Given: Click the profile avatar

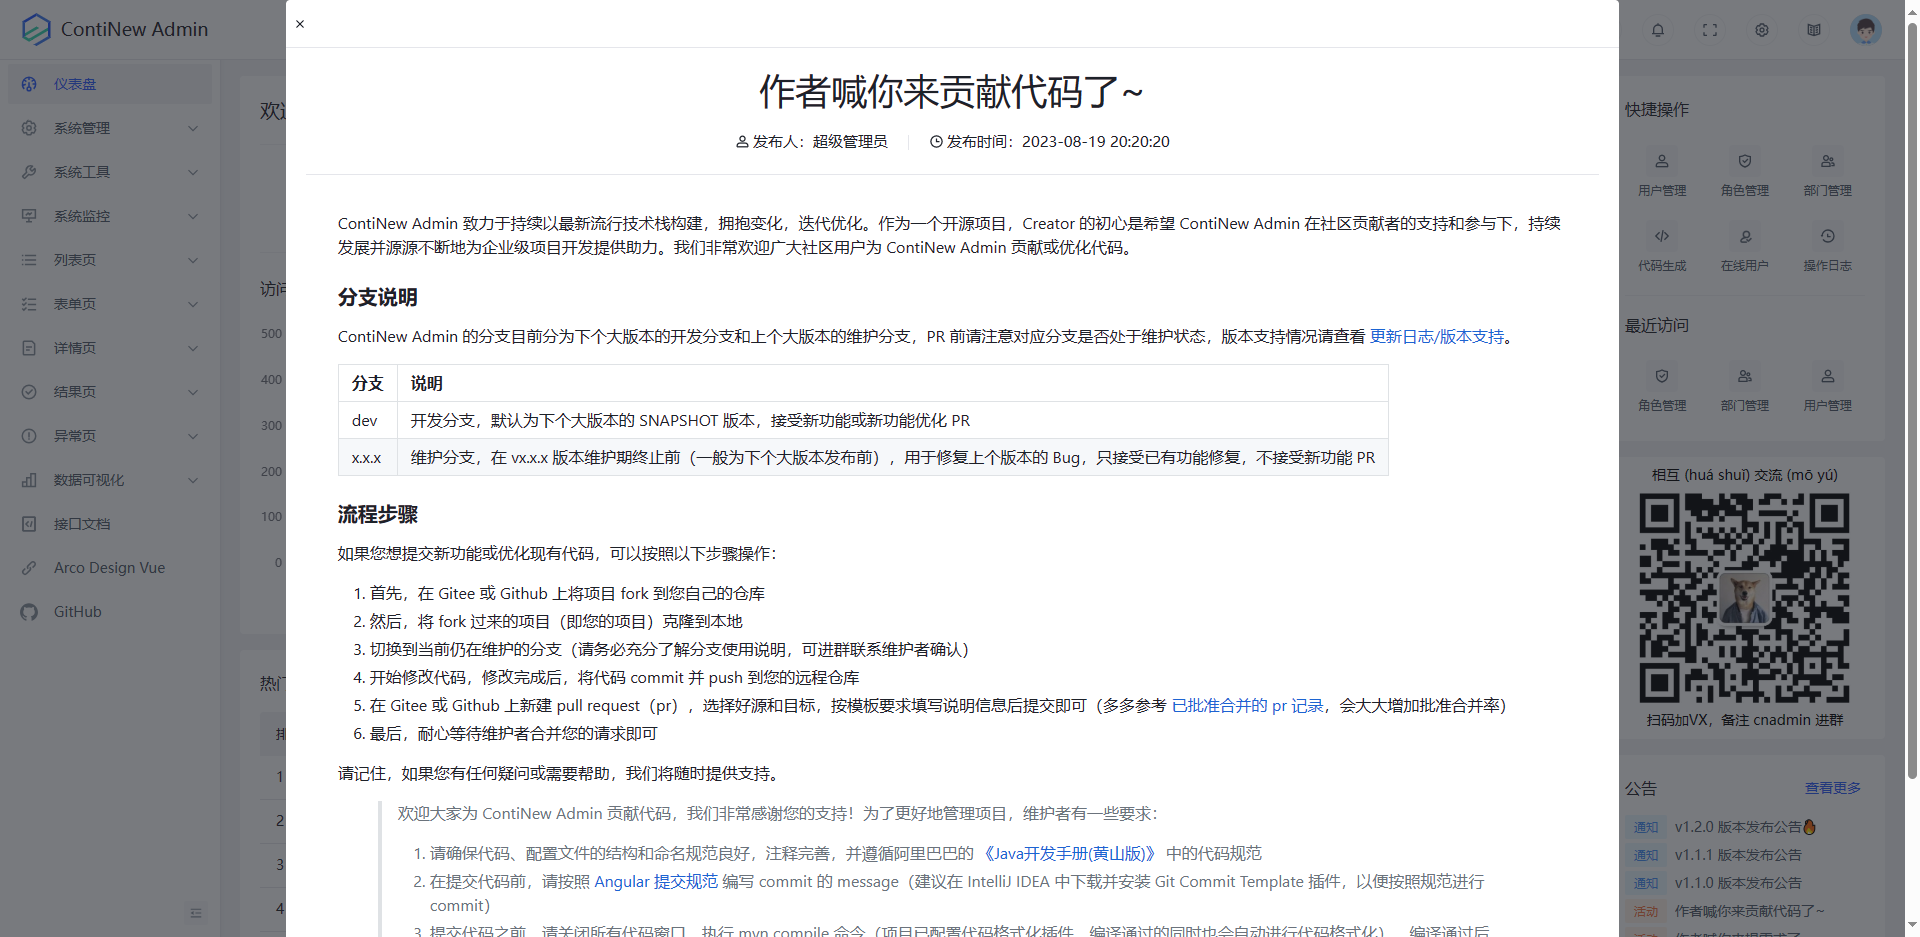Looking at the screenshot, I should 1866,29.
